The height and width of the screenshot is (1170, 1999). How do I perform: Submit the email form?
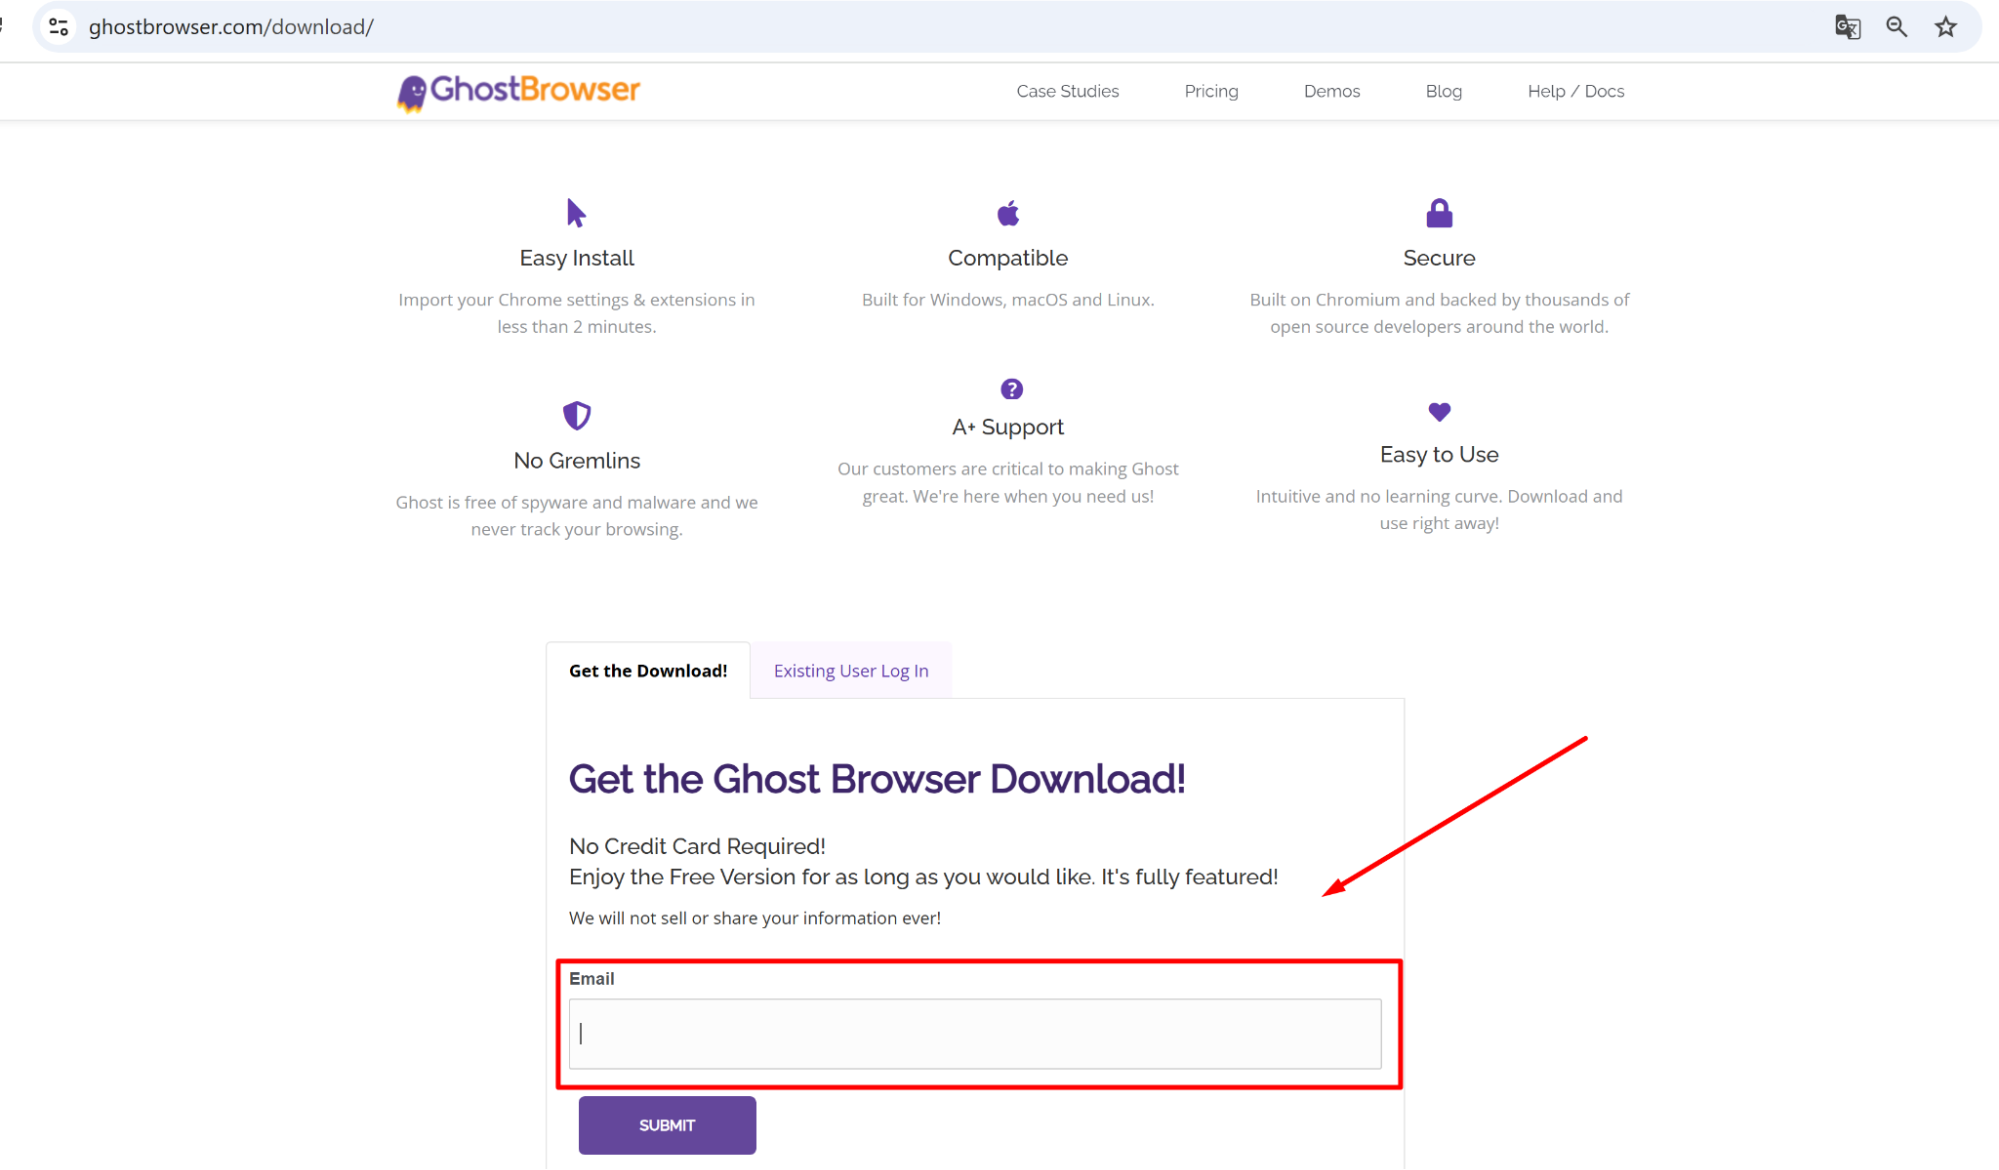667,1125
